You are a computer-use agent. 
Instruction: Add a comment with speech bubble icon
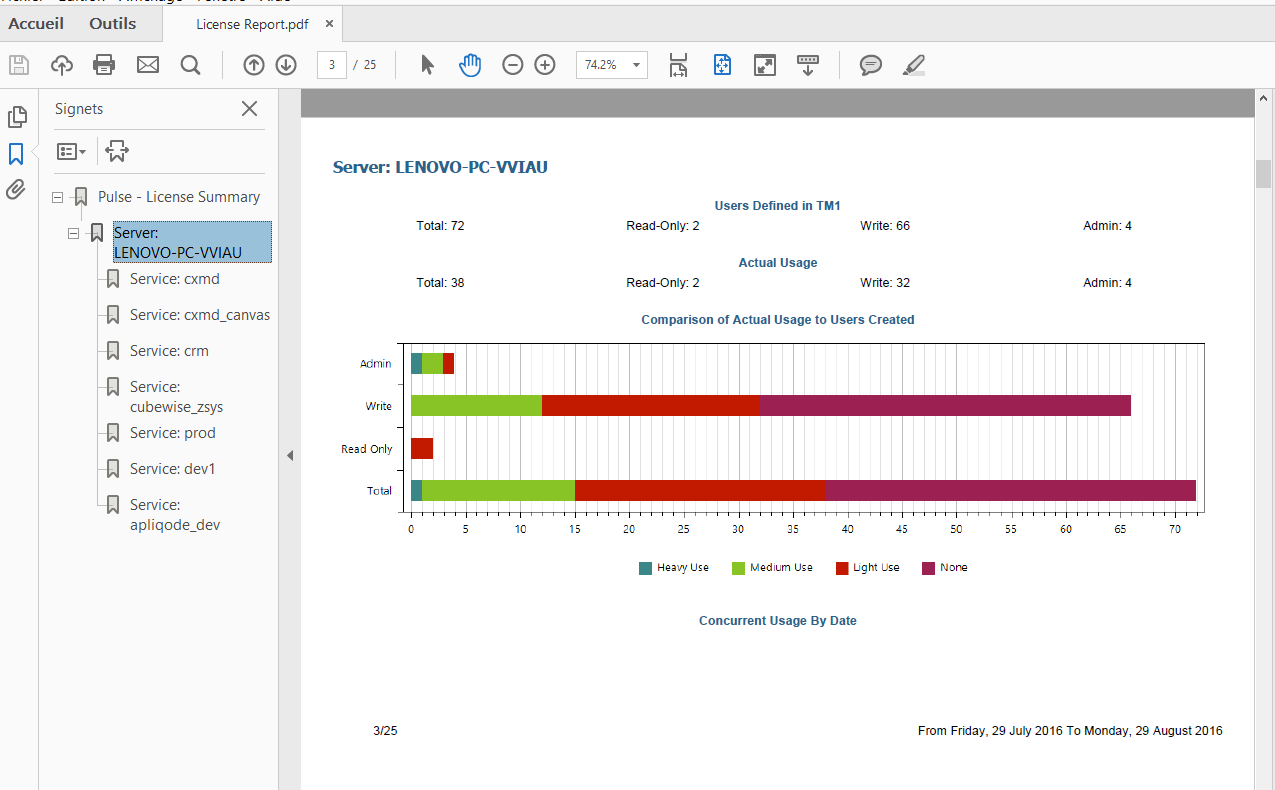[871, 65]
